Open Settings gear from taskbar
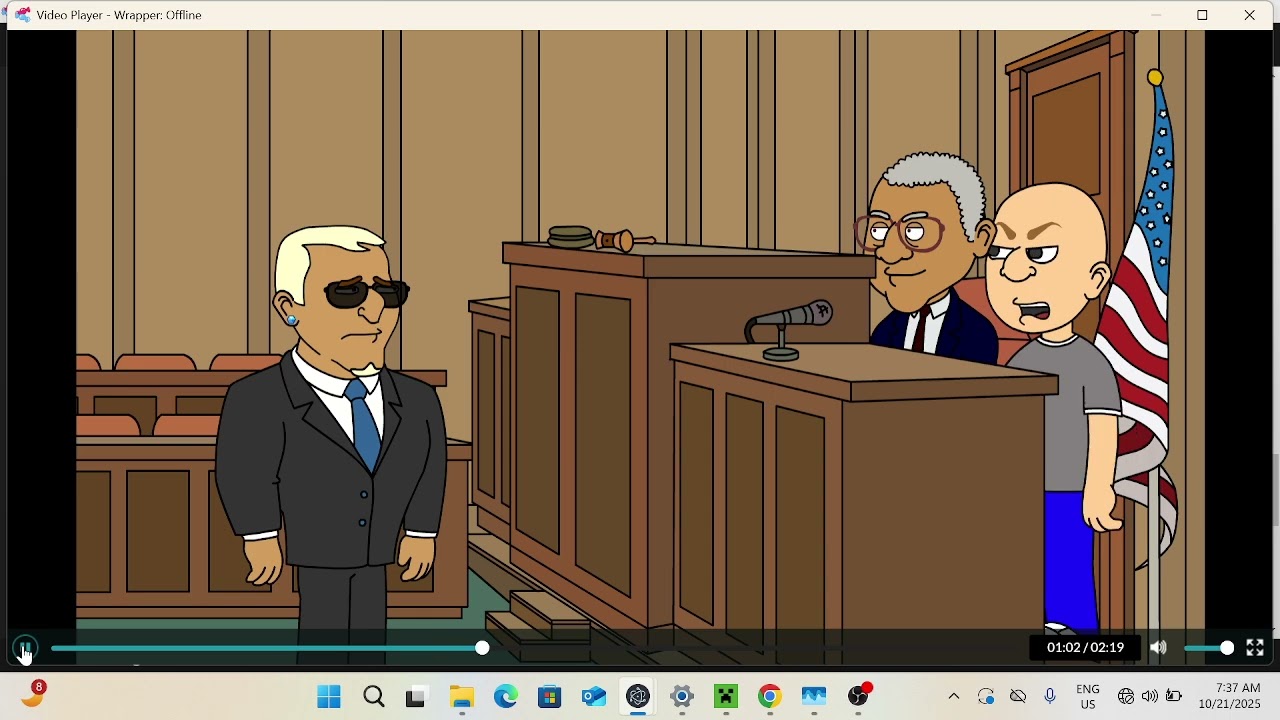 [x=682, y=696]
